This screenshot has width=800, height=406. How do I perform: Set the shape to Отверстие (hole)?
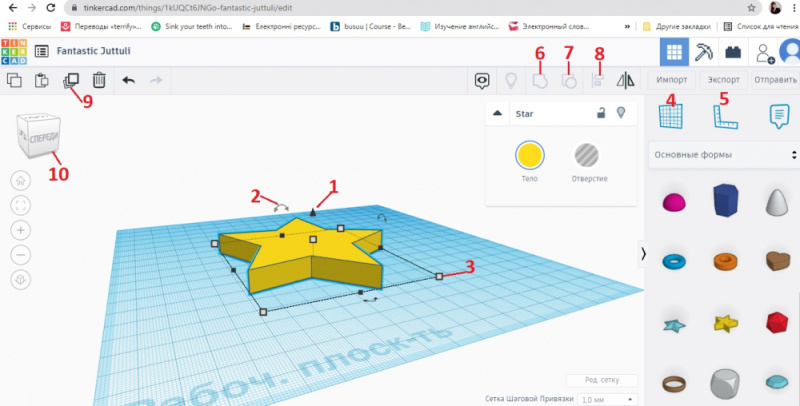click(588, 155)
